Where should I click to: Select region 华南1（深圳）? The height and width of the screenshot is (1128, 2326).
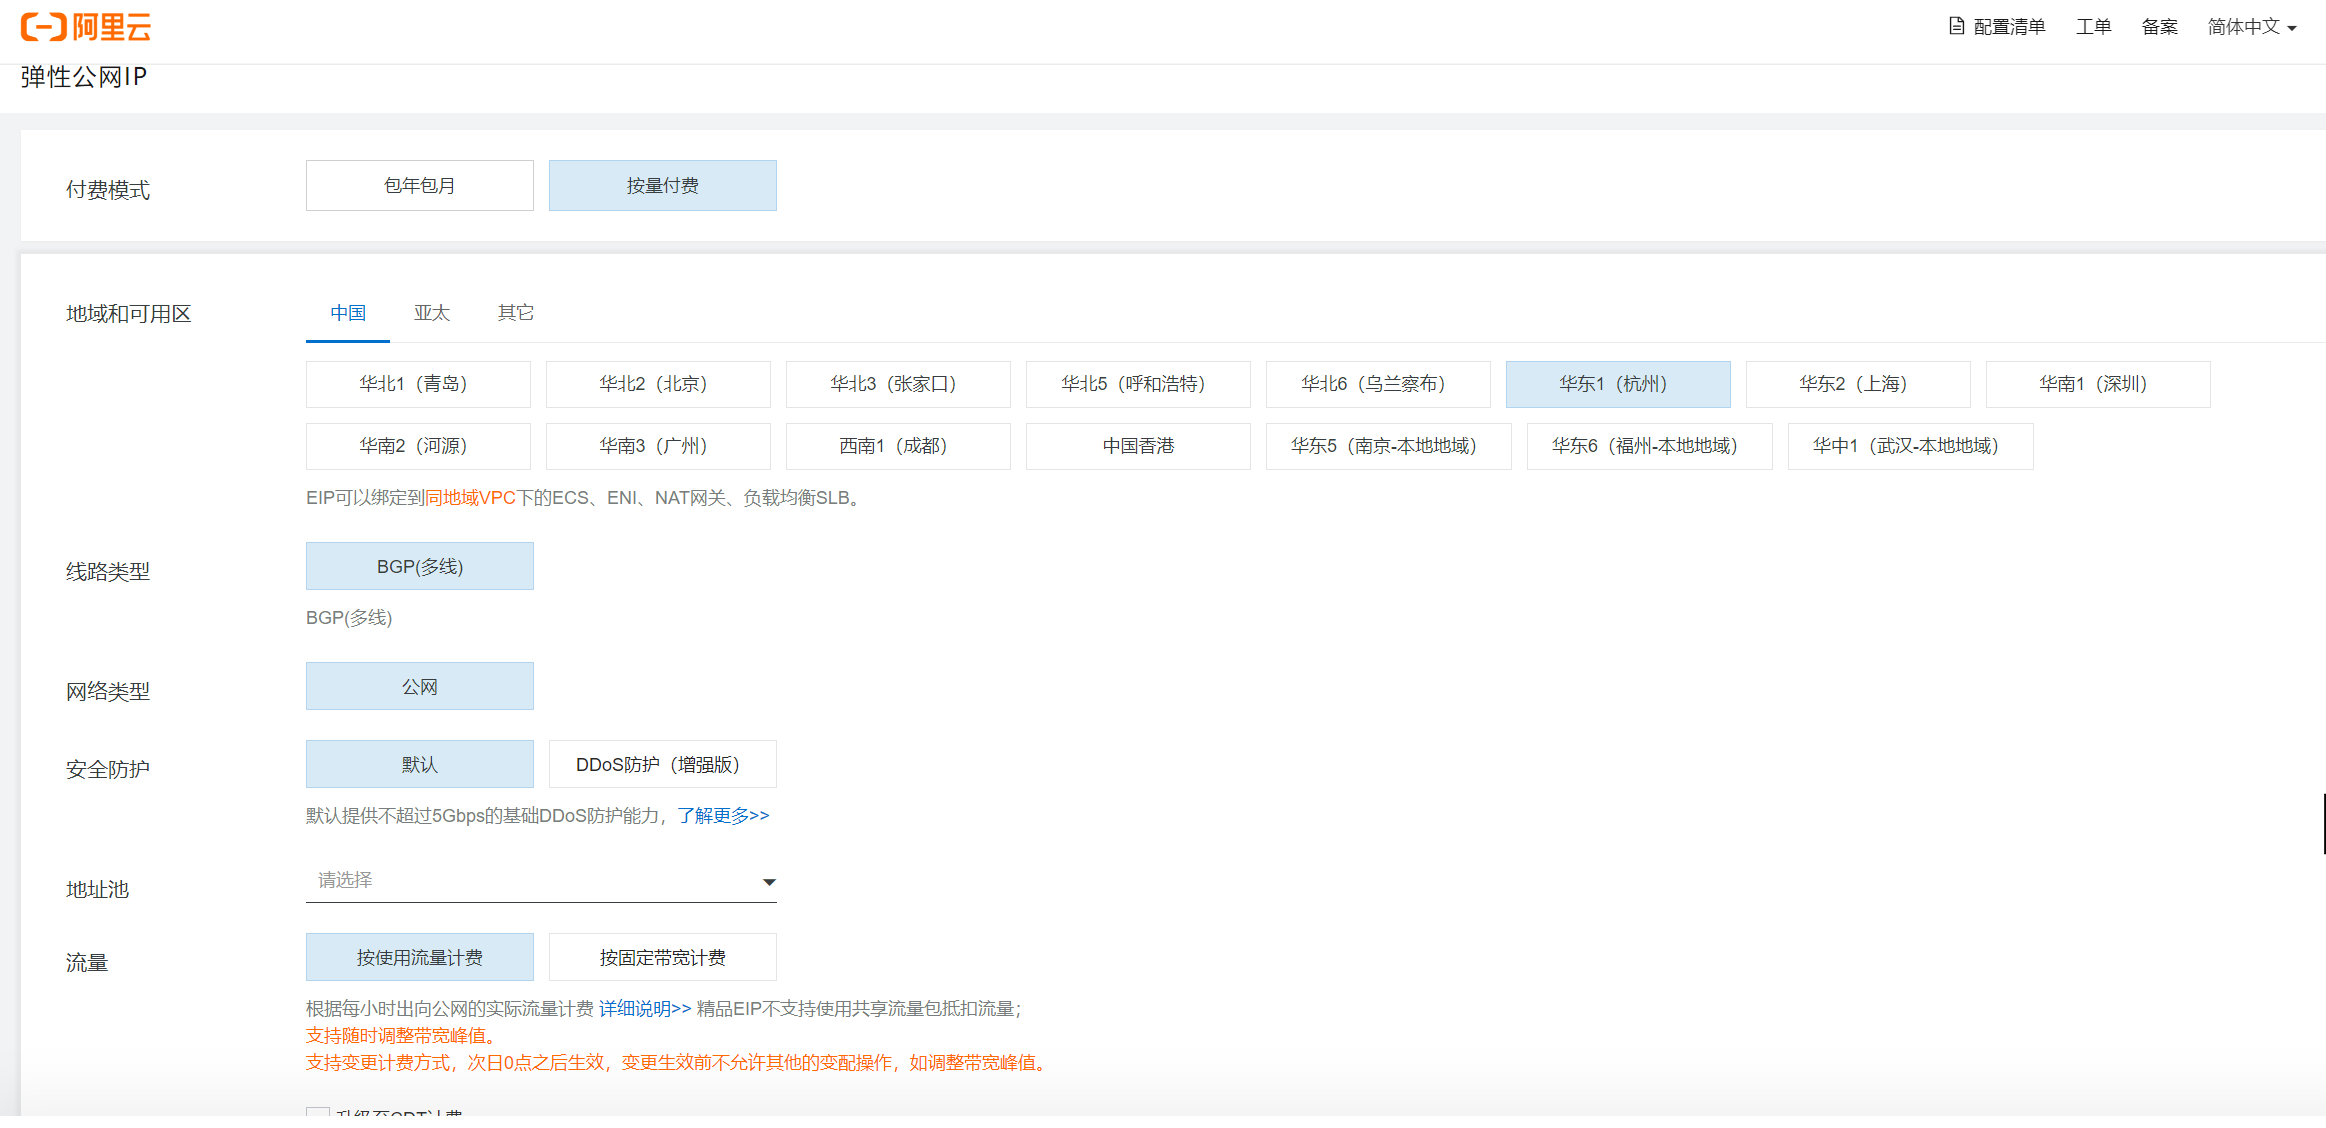(2097, 384)
